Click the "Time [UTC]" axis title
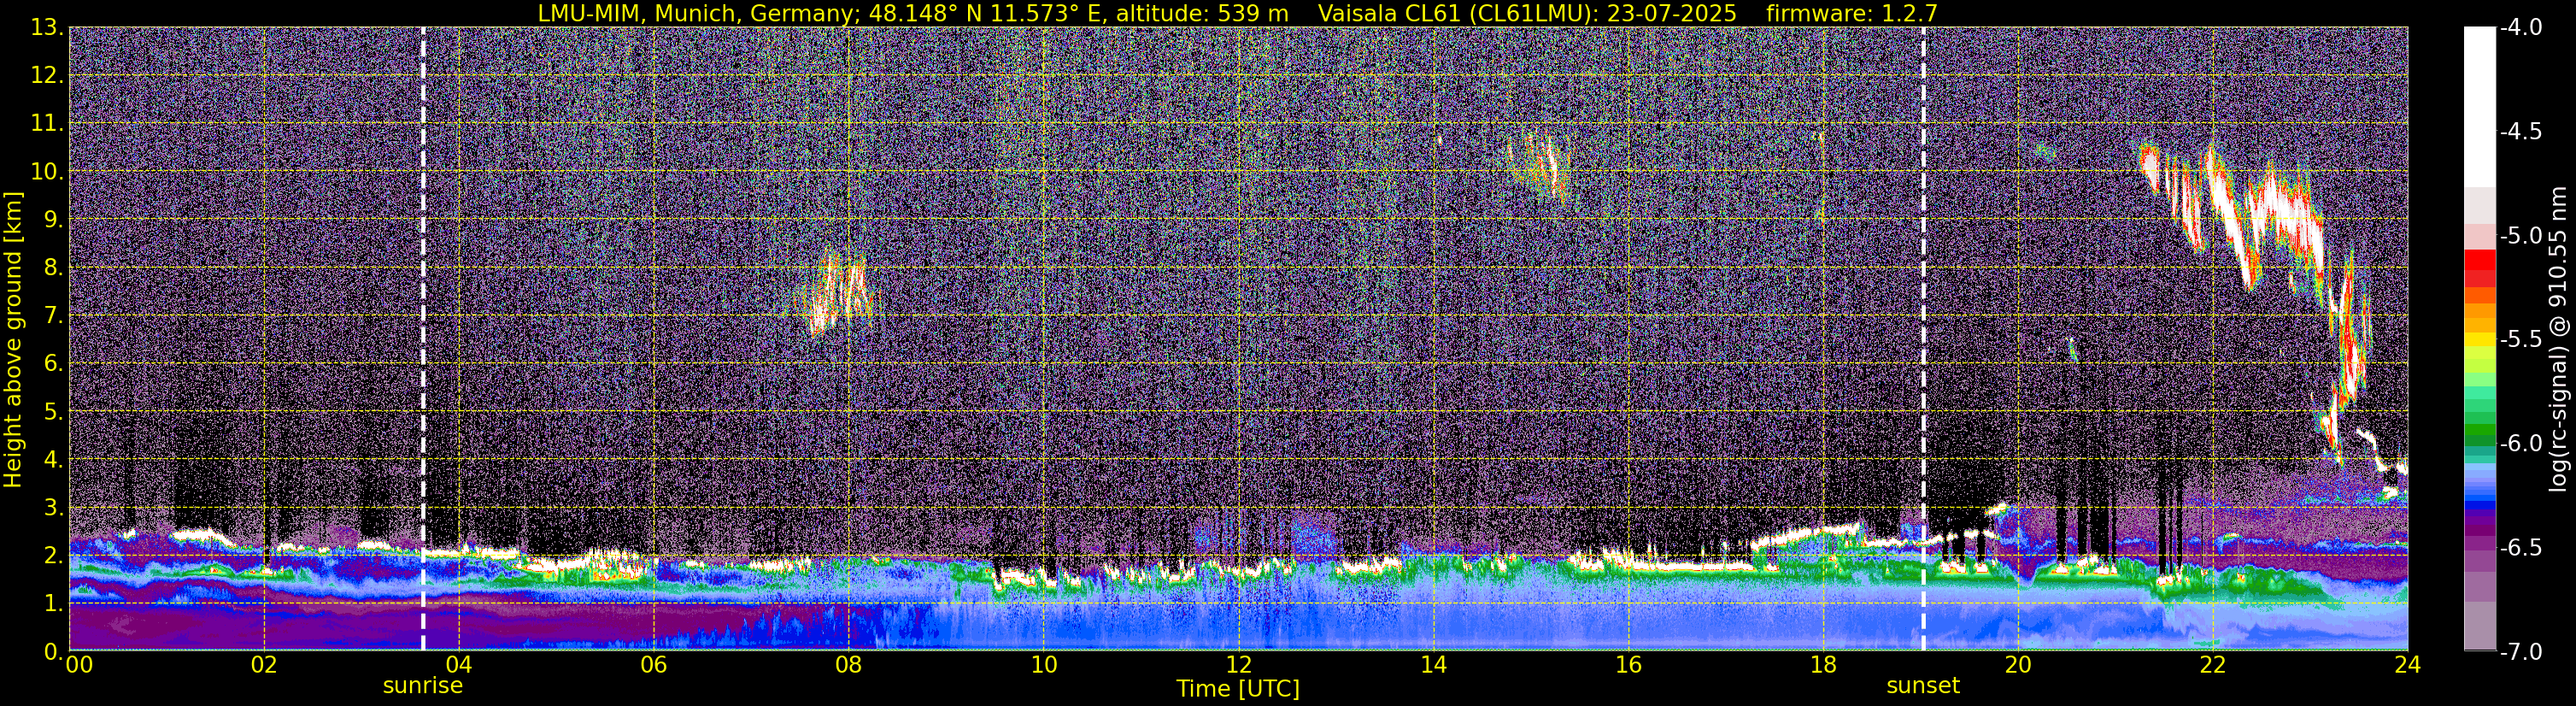The image size is (2576, 706). 1238,689
